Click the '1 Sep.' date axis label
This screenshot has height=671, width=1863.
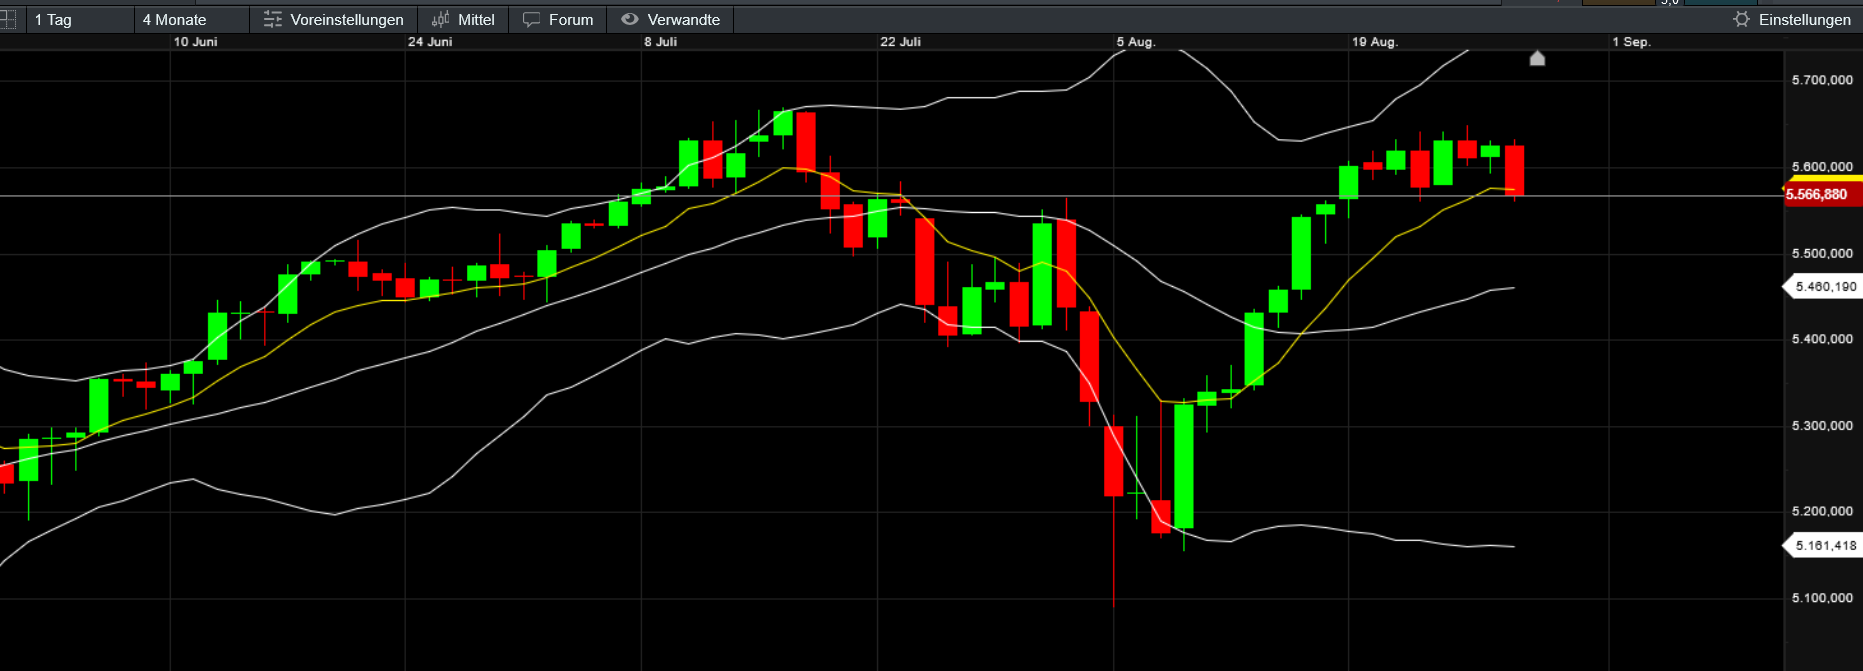click(1631, 42)
